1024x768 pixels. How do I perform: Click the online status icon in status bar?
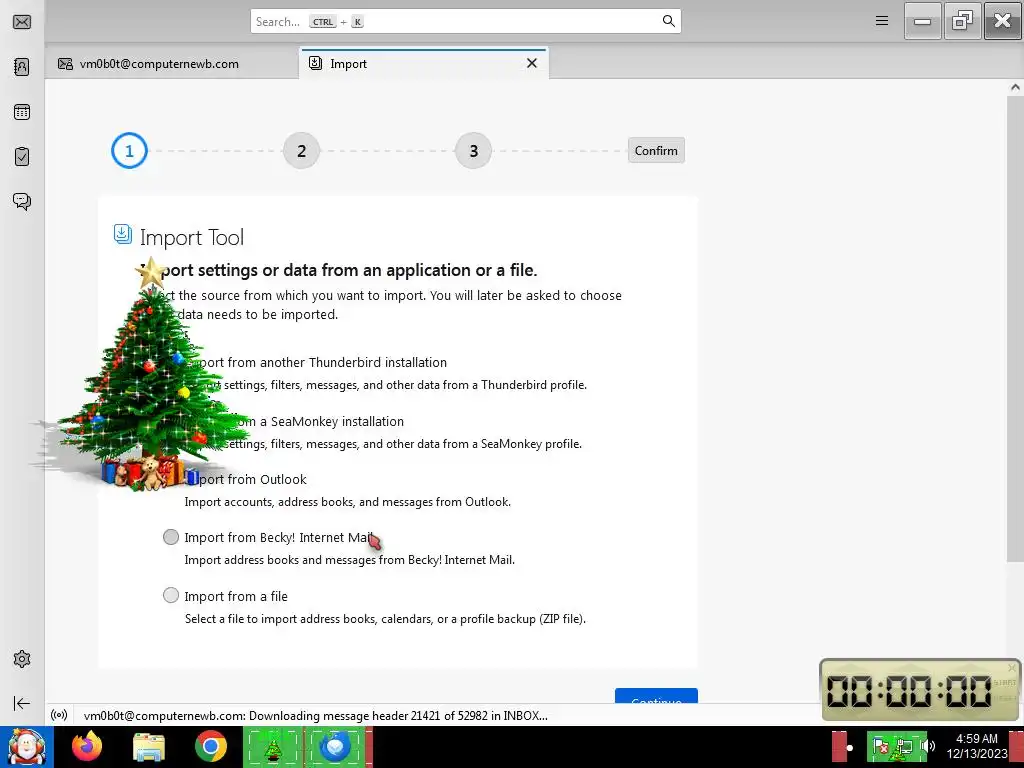coord(59,715)
